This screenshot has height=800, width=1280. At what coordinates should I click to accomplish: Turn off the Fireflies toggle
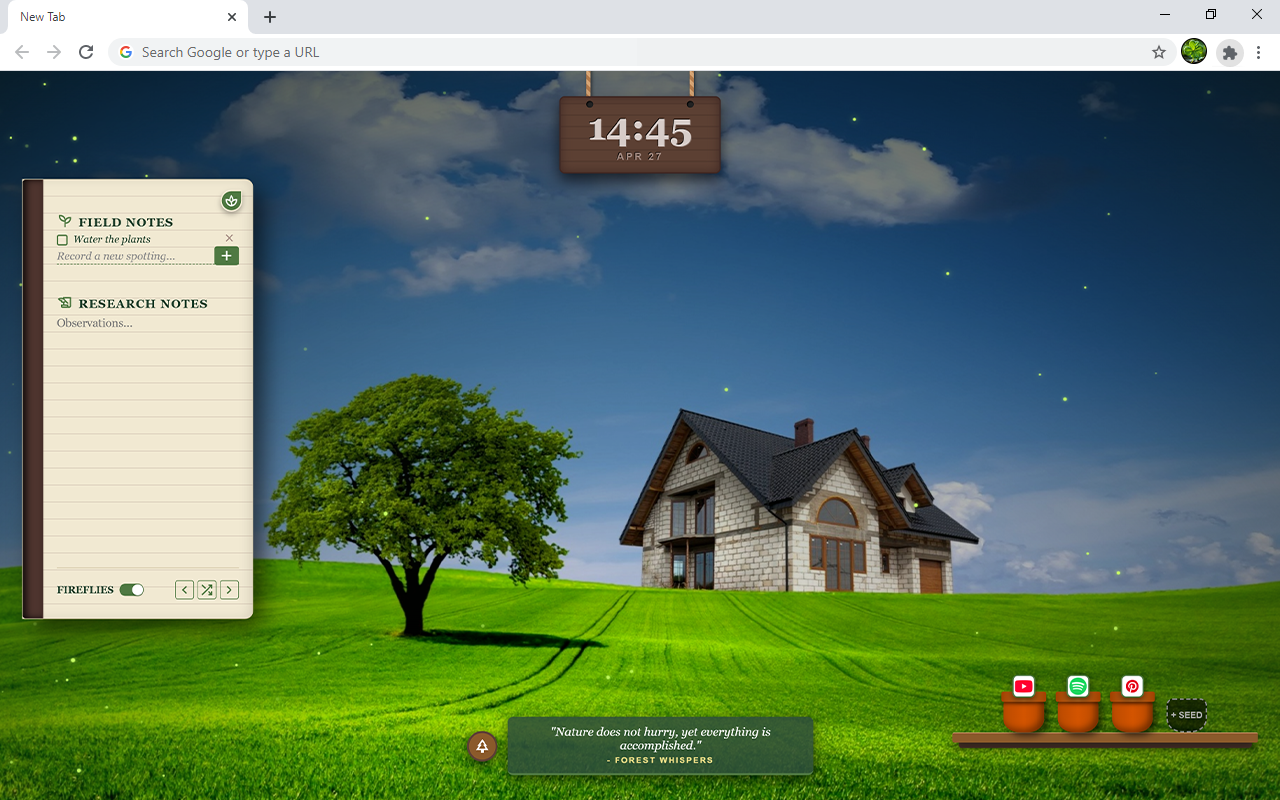pyautogui.click(x=132, y=590)
